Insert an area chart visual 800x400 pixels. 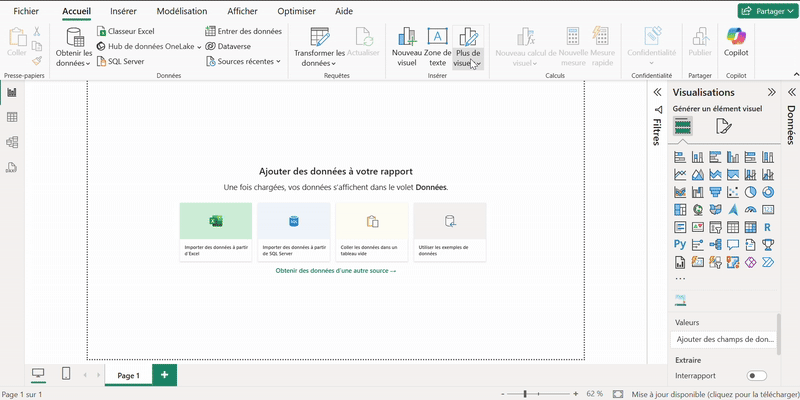coord(697,174)
